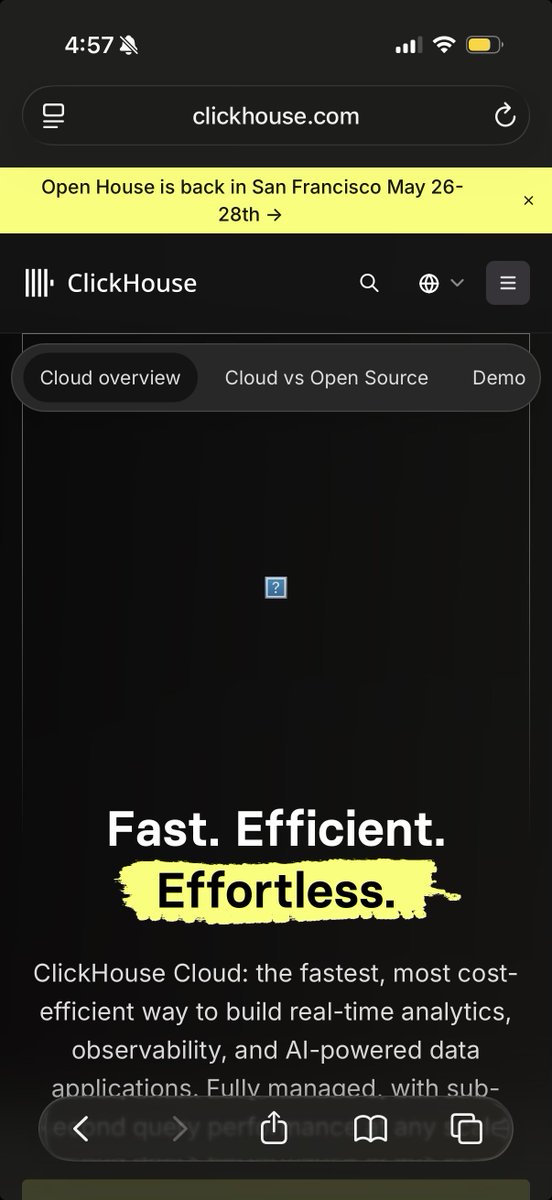
Task: Tap the 4:57 clock in status bar
Action: tap(89, 45)
